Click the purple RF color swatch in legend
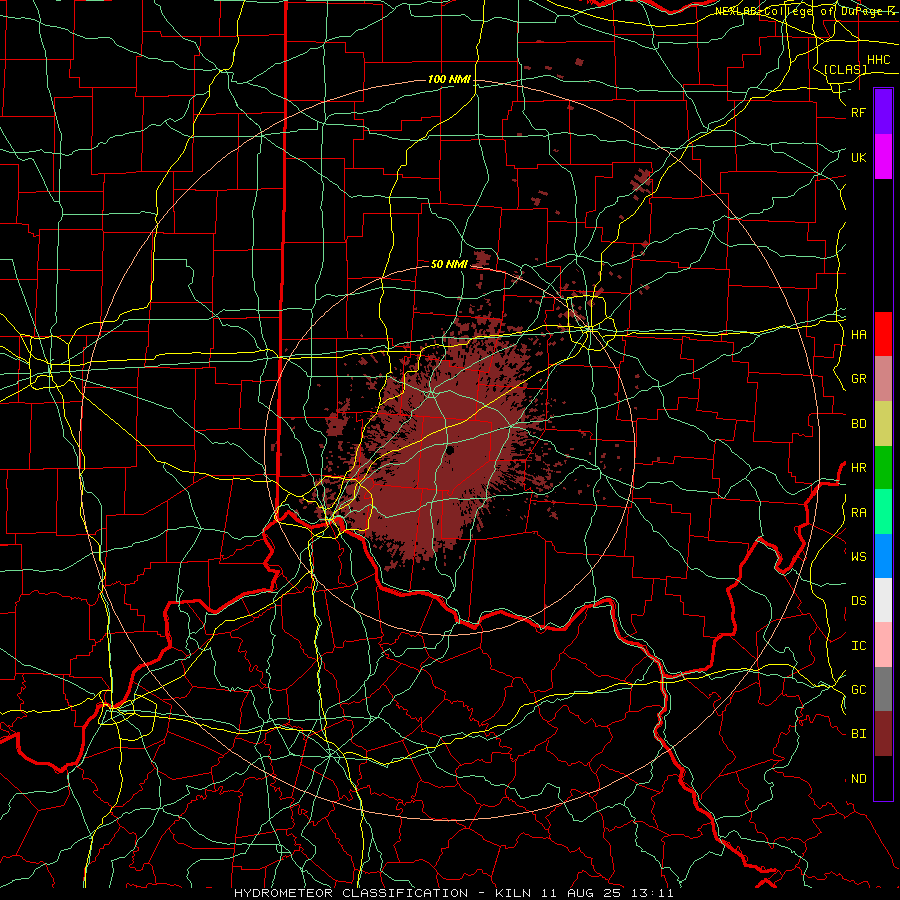 click(883, 112)
